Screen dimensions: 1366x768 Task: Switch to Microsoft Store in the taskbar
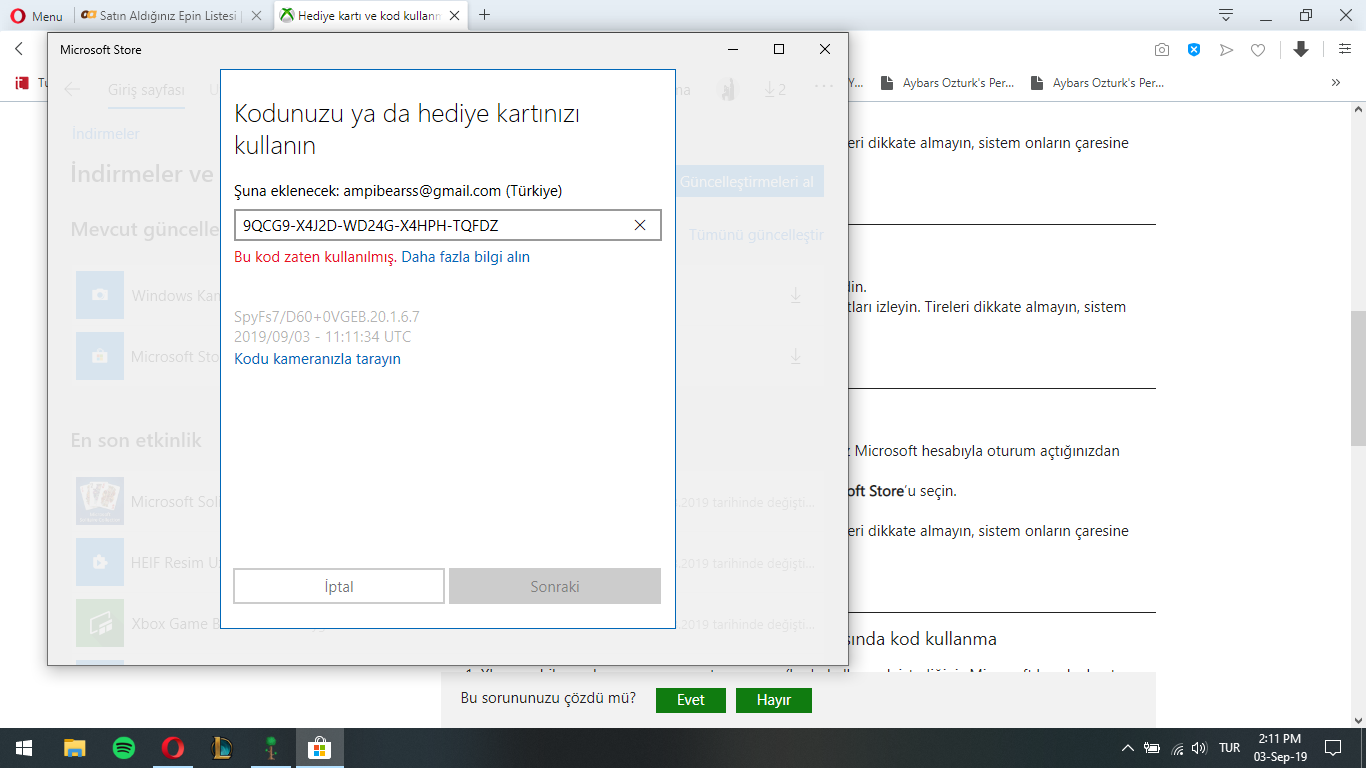(319, 748)
